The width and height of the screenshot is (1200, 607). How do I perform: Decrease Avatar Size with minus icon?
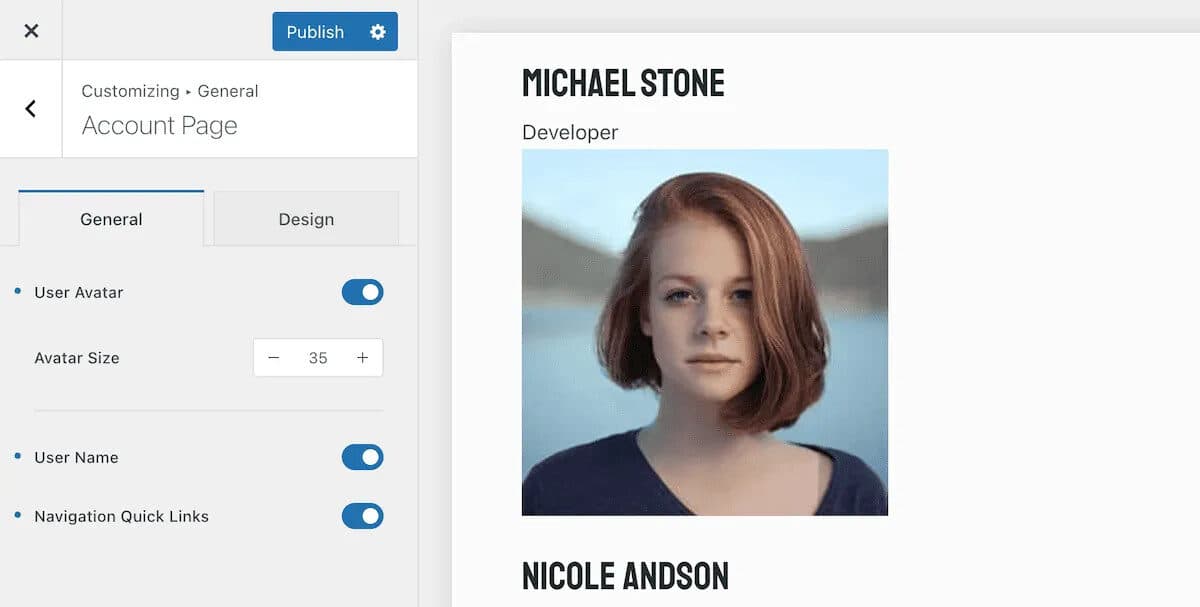[x=274, y=358]
